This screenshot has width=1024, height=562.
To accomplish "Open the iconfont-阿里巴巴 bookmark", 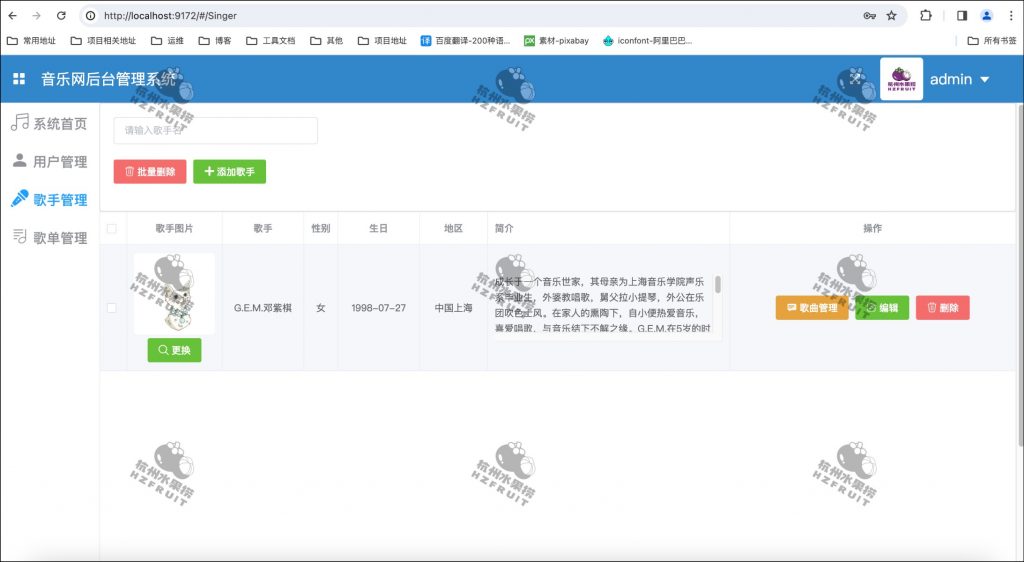I will 648,40.
